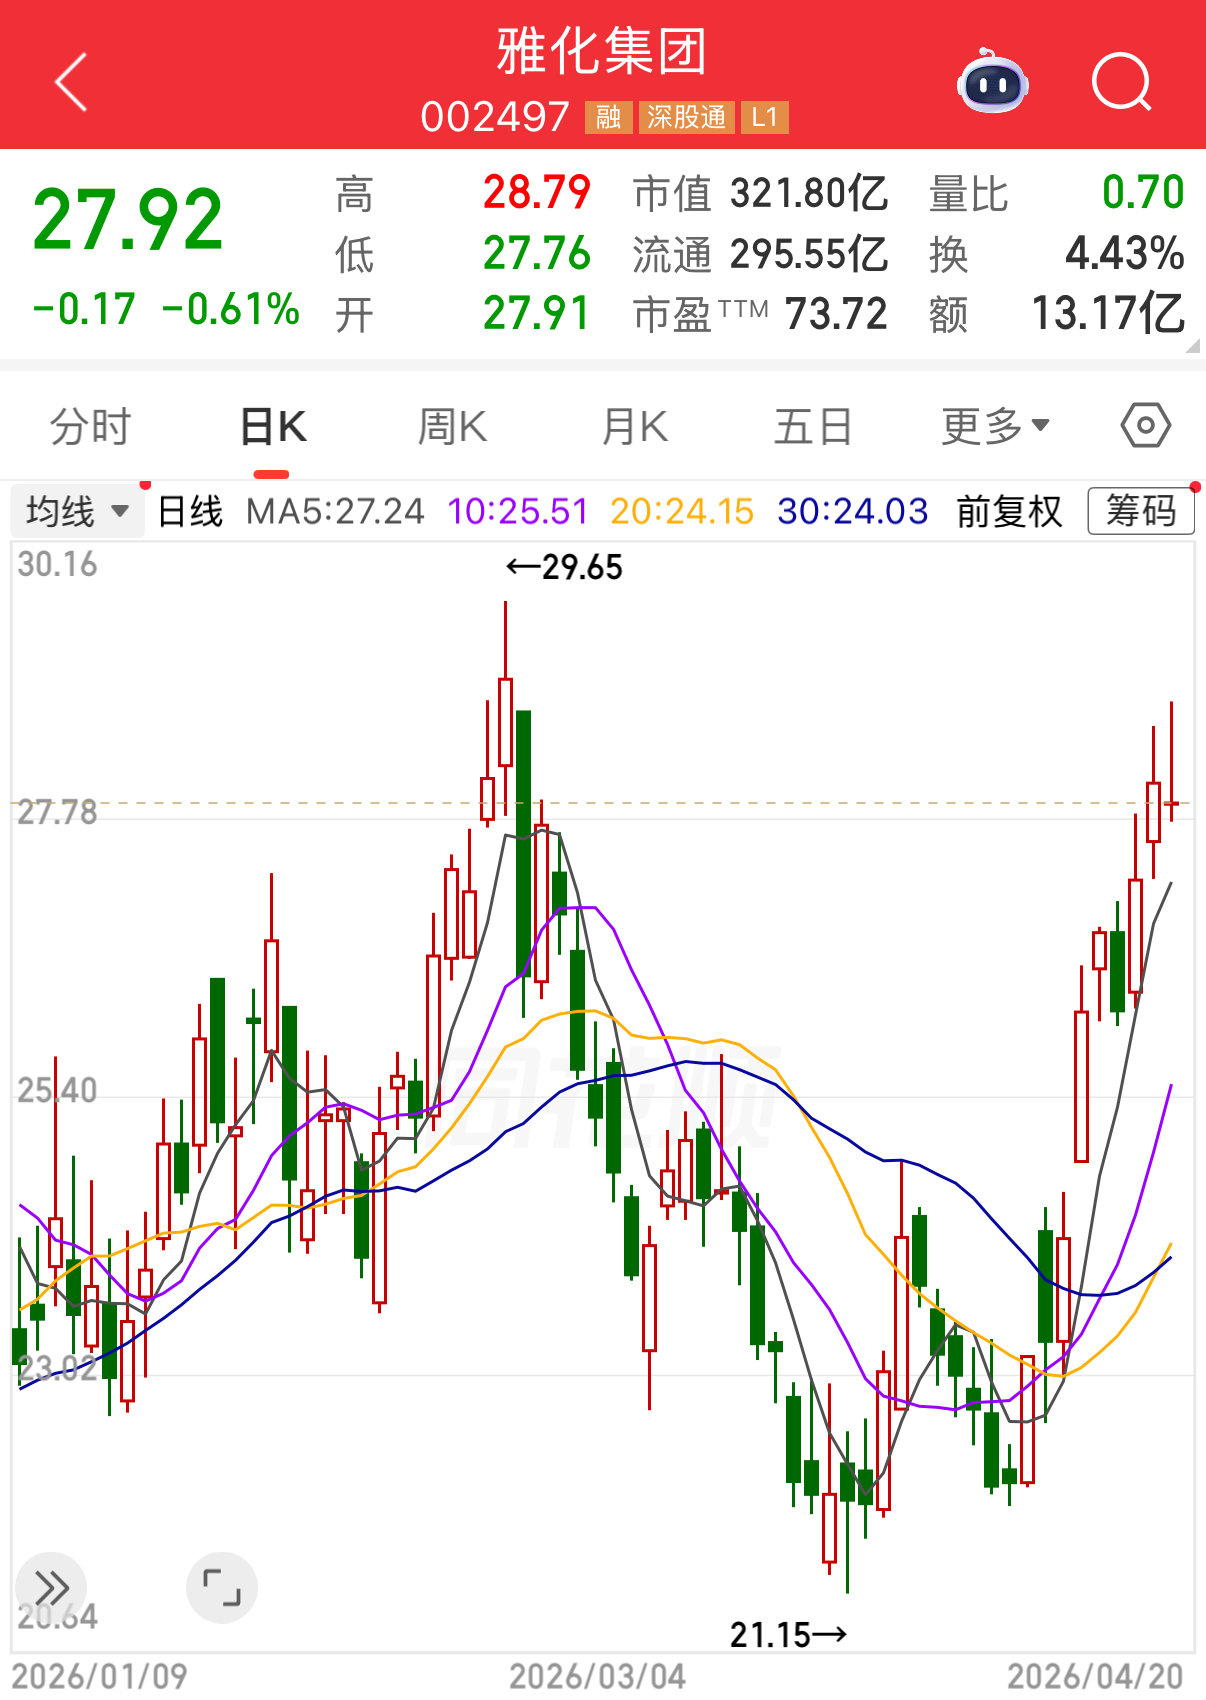Open the robot AI assistant
The height and width of the screenshot is (1700, 1206).
(992, 82)
